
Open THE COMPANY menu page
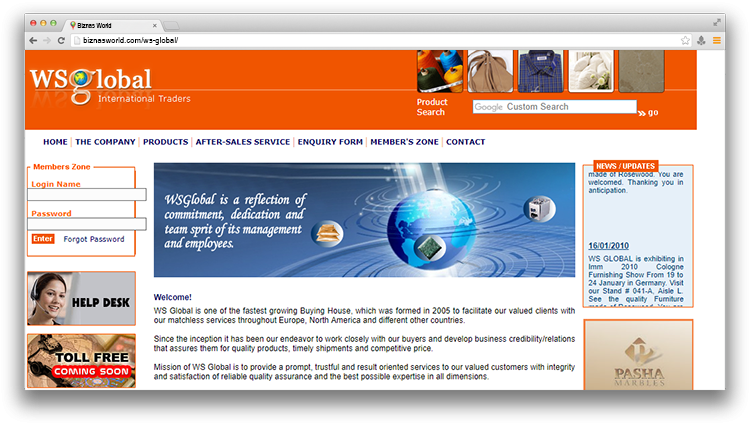coord(105,142)
